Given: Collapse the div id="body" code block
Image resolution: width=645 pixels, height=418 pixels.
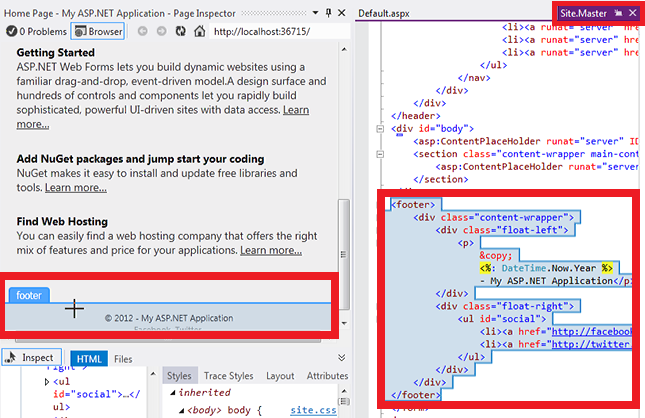Looking at the screenshot, I should click(x=379, y=128).
